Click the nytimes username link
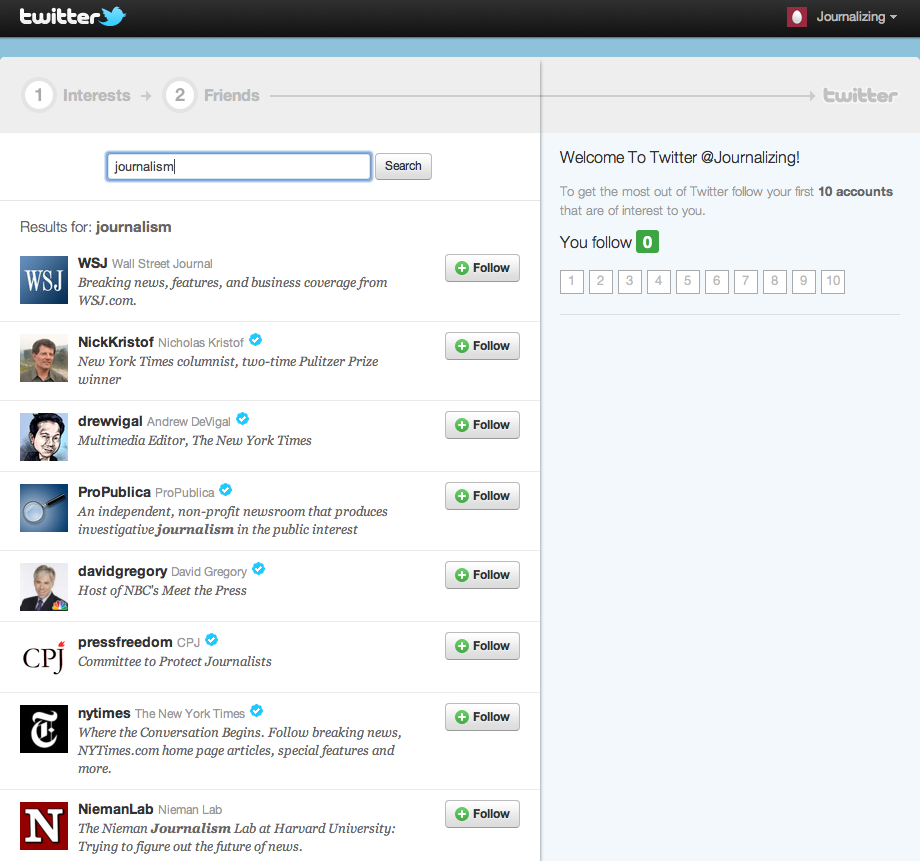 pos(104,714)
